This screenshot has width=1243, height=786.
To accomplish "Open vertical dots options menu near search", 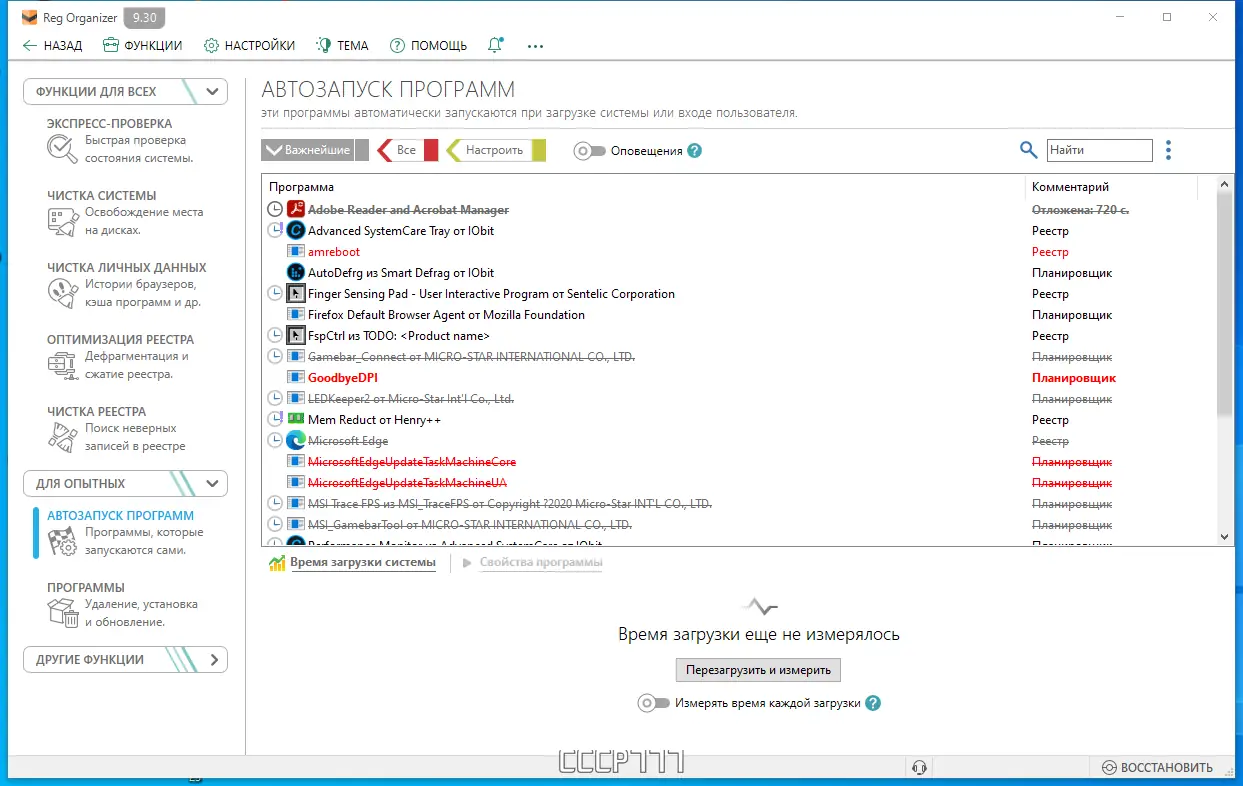I will pos(1168,150).
